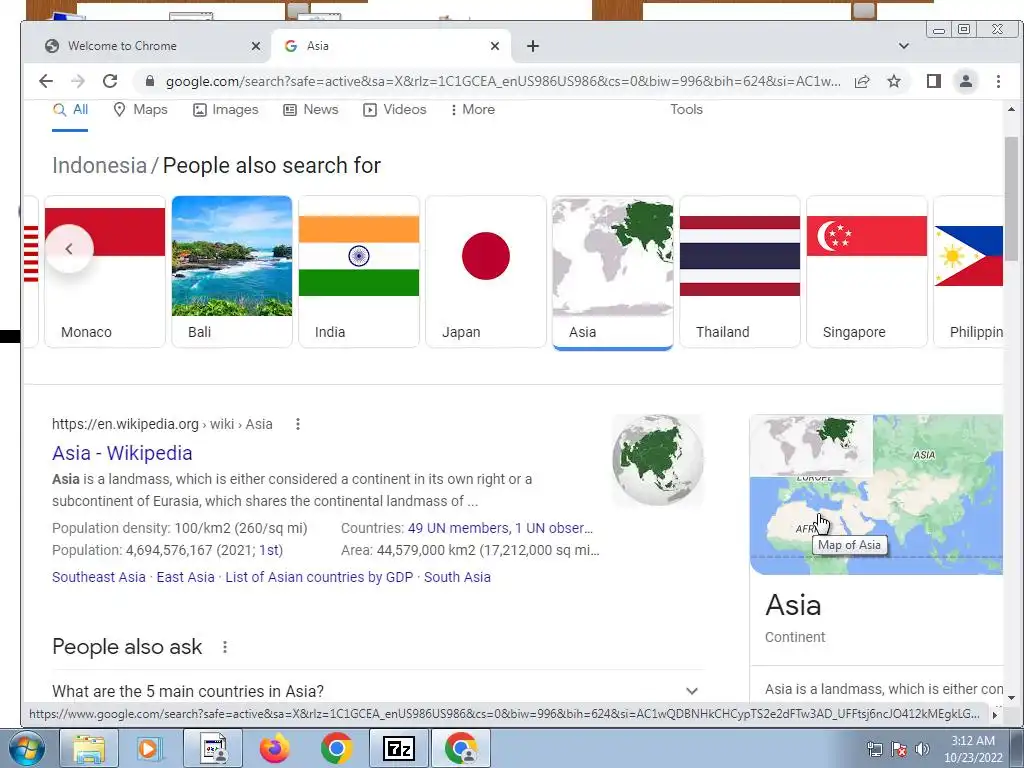Select the All search filter
The height and width of the screenshot is (768, 1024).
(x=71, y=110)
